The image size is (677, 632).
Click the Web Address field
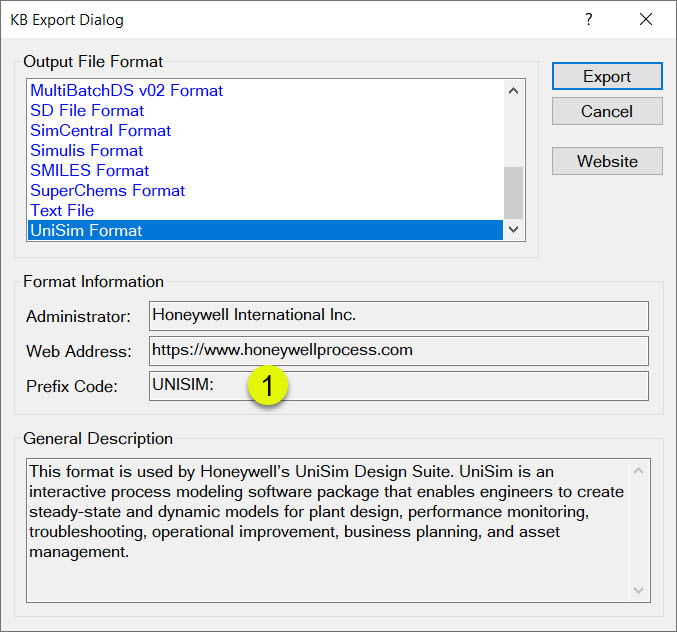398,351
